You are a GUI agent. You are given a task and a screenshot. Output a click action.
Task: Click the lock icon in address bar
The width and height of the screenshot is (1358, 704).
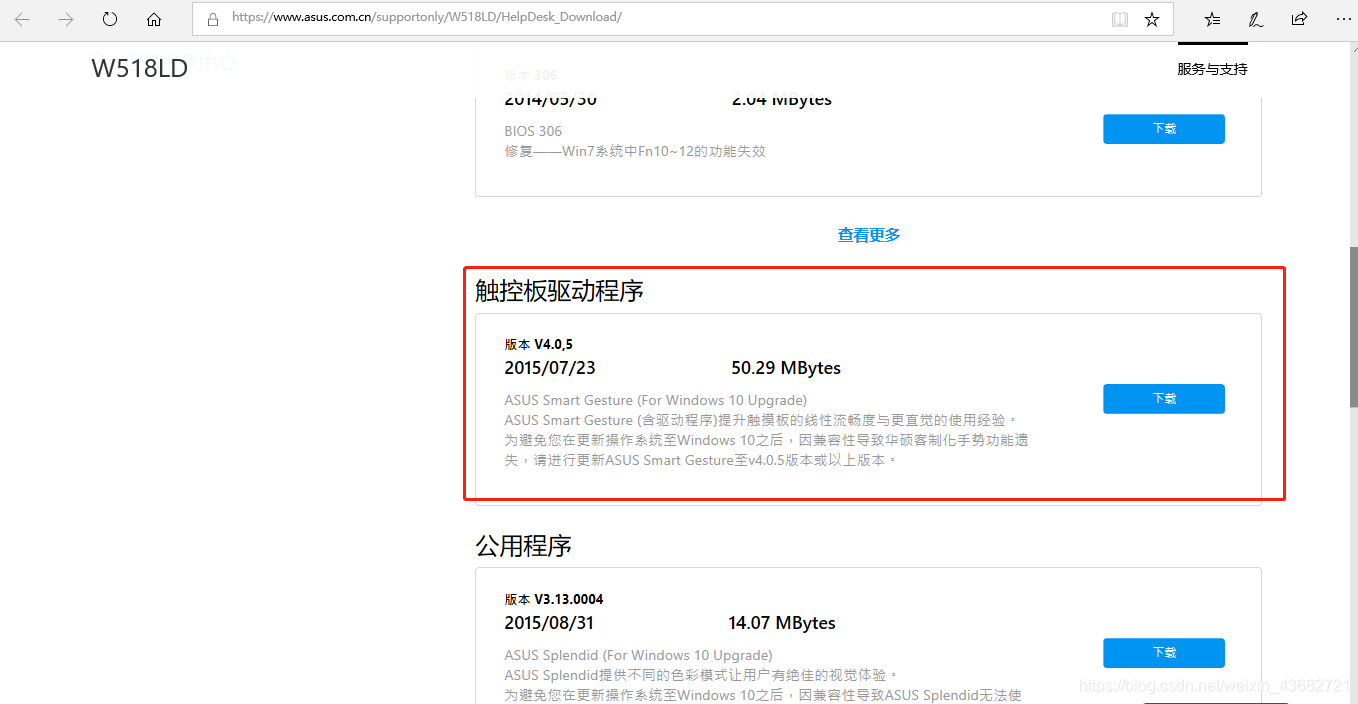coord(212,19)
